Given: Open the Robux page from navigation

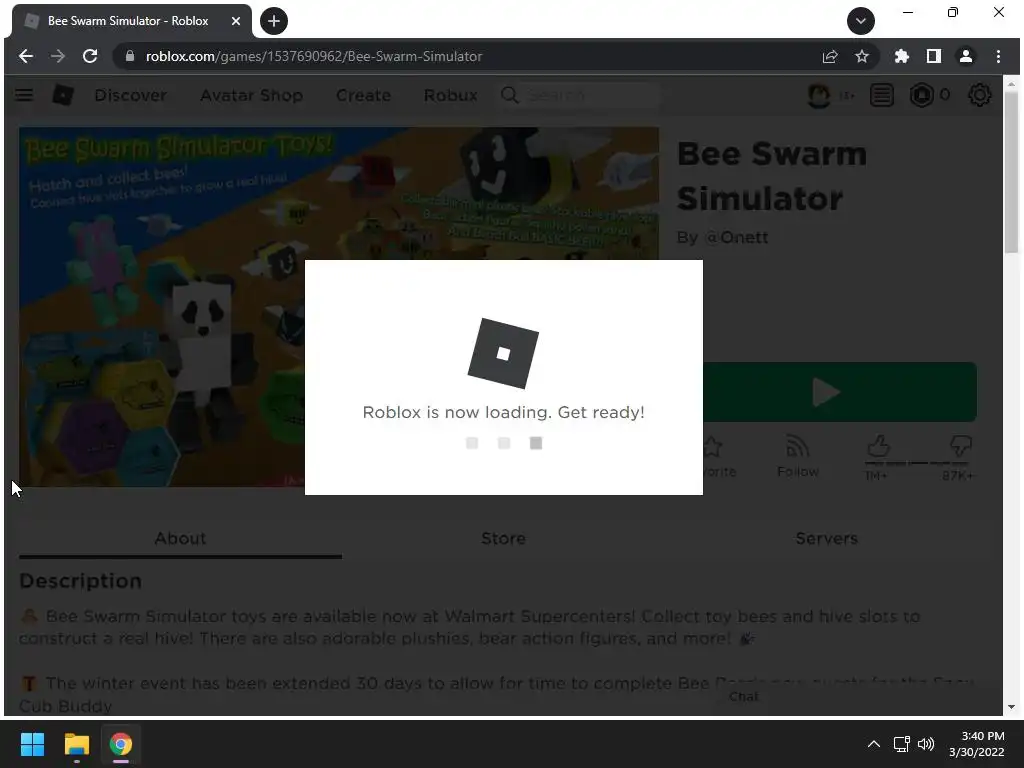Looking at the screenshot, I should (451, 95).
